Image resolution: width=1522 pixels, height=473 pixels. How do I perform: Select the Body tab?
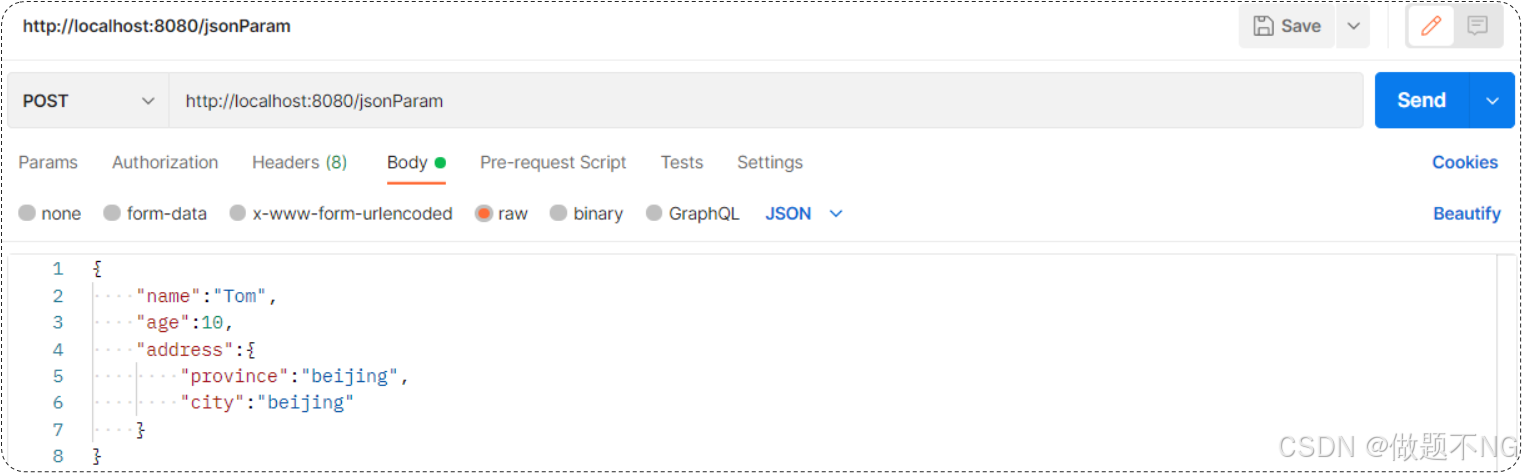tap(416, 162)
